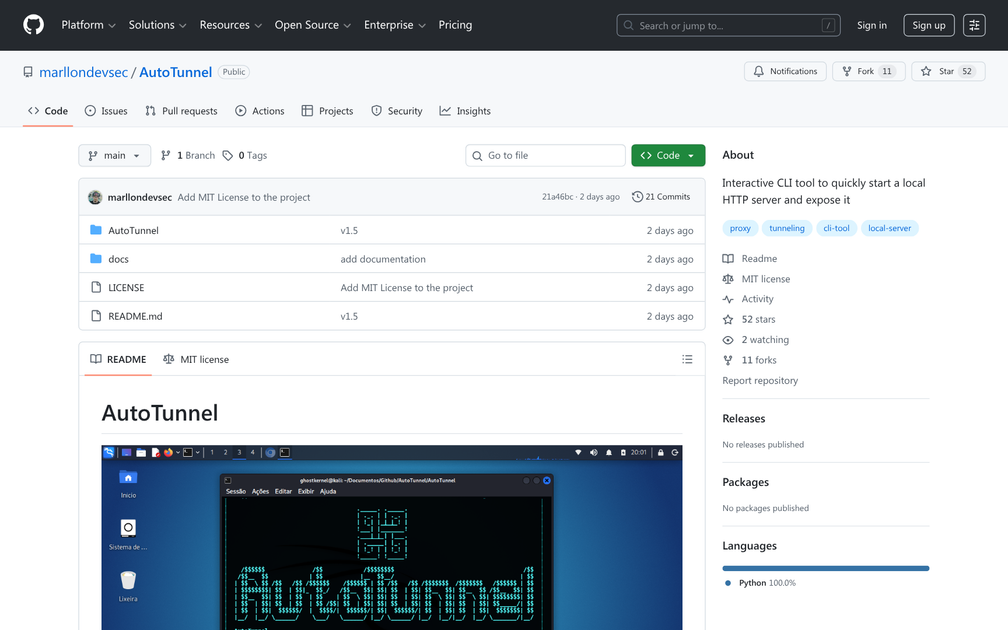Select the Security shield icon
1008x630 pixels.
[375, 111]
